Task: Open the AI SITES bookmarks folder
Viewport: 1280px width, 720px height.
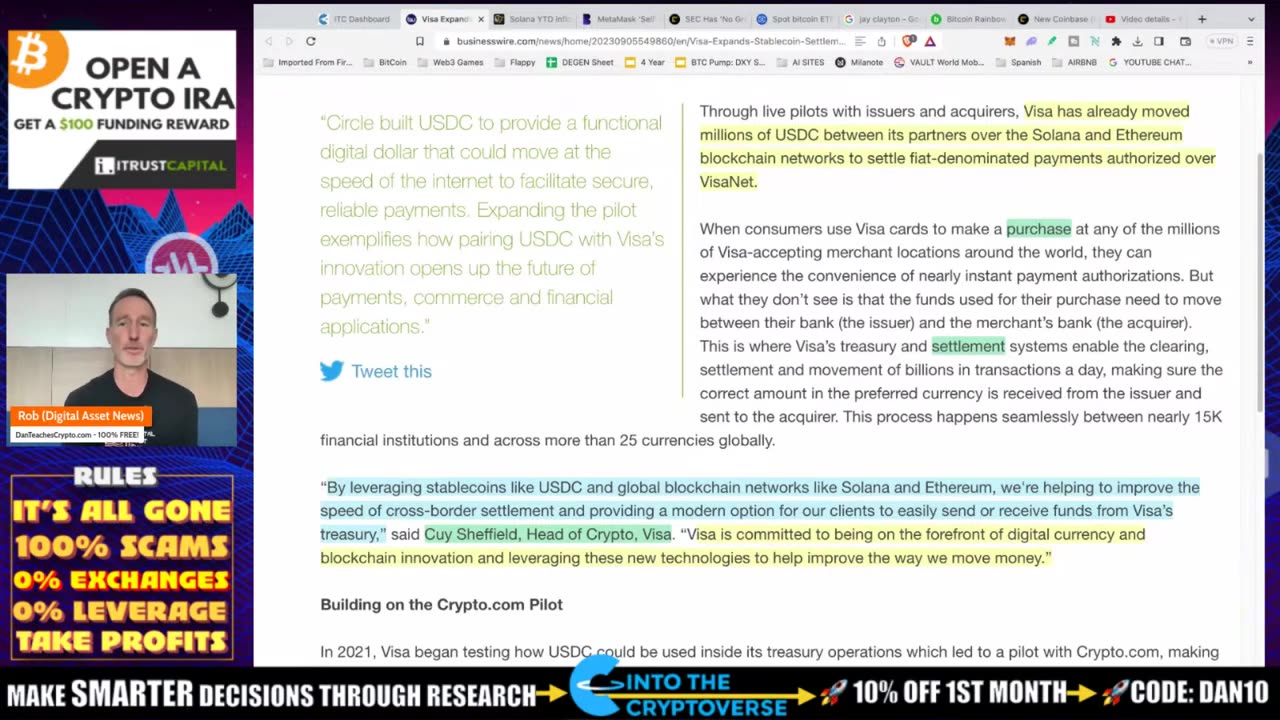Action: click(x=800, y=62)
